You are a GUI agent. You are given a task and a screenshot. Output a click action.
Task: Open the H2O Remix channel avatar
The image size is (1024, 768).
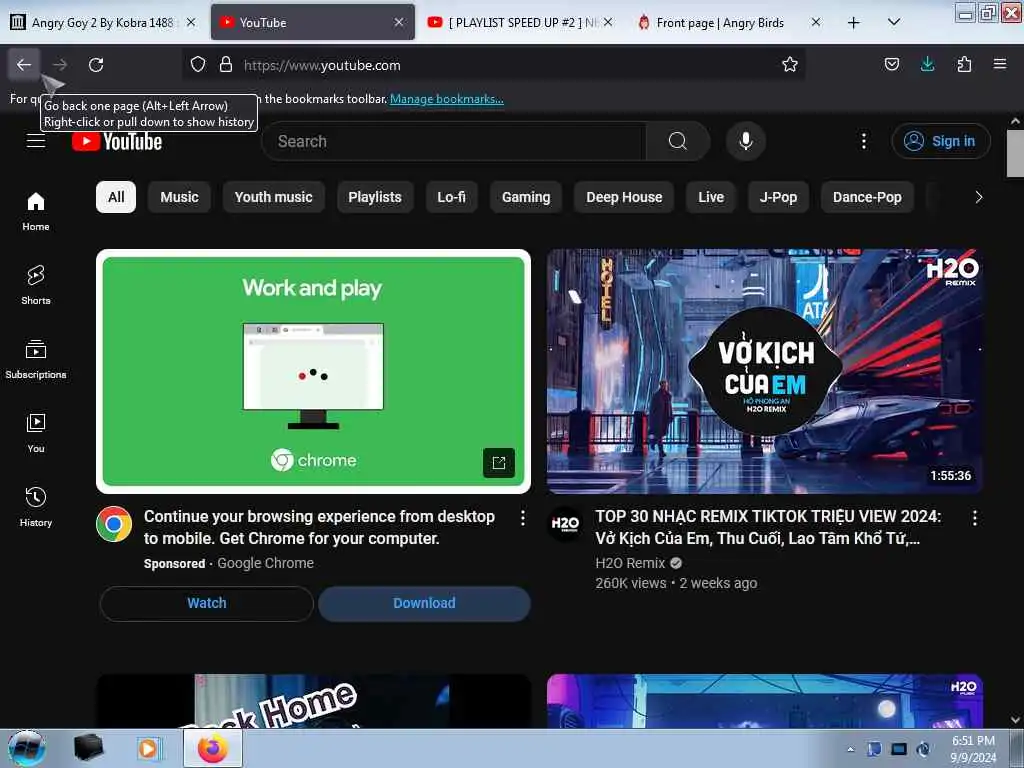point(566,524)
